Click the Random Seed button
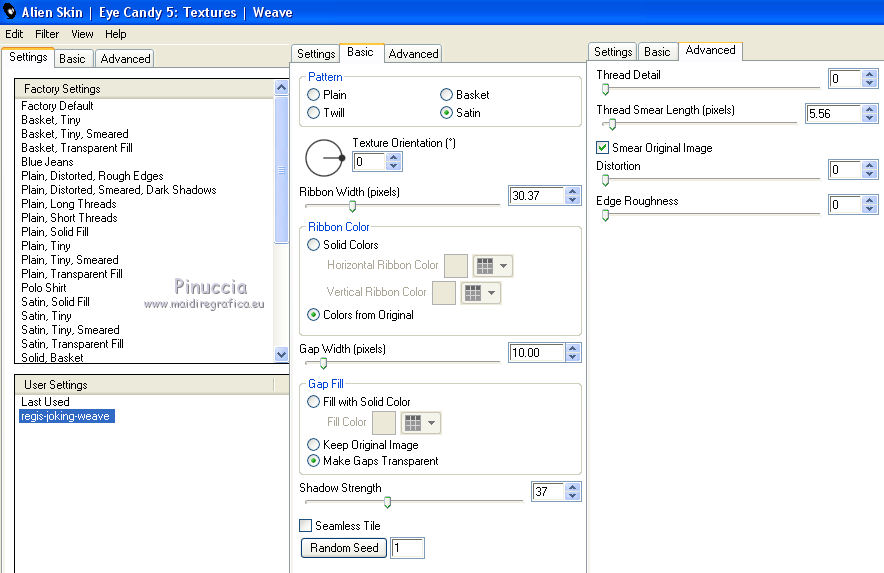The image size is (884, 573). pos(344,548)
